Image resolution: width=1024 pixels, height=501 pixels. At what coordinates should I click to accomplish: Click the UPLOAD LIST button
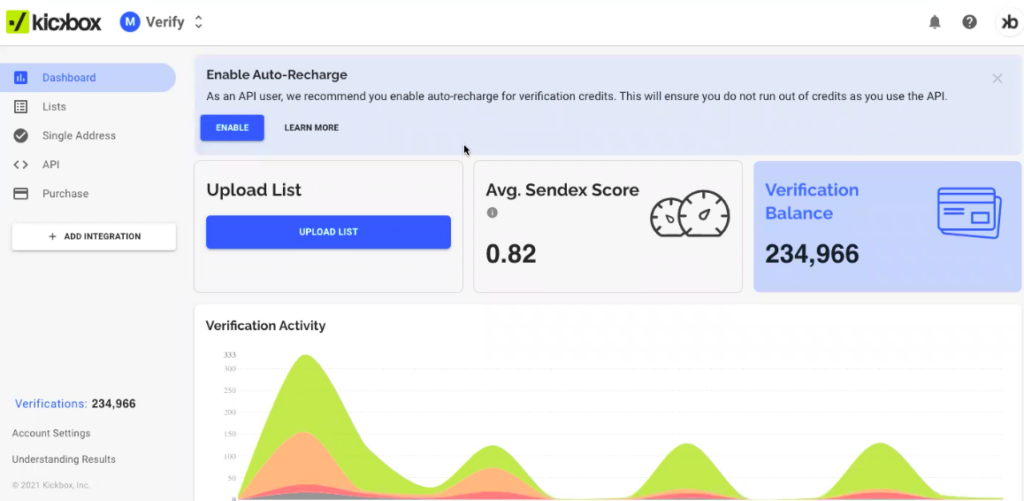pyautogui.click(x=328, y=232)
